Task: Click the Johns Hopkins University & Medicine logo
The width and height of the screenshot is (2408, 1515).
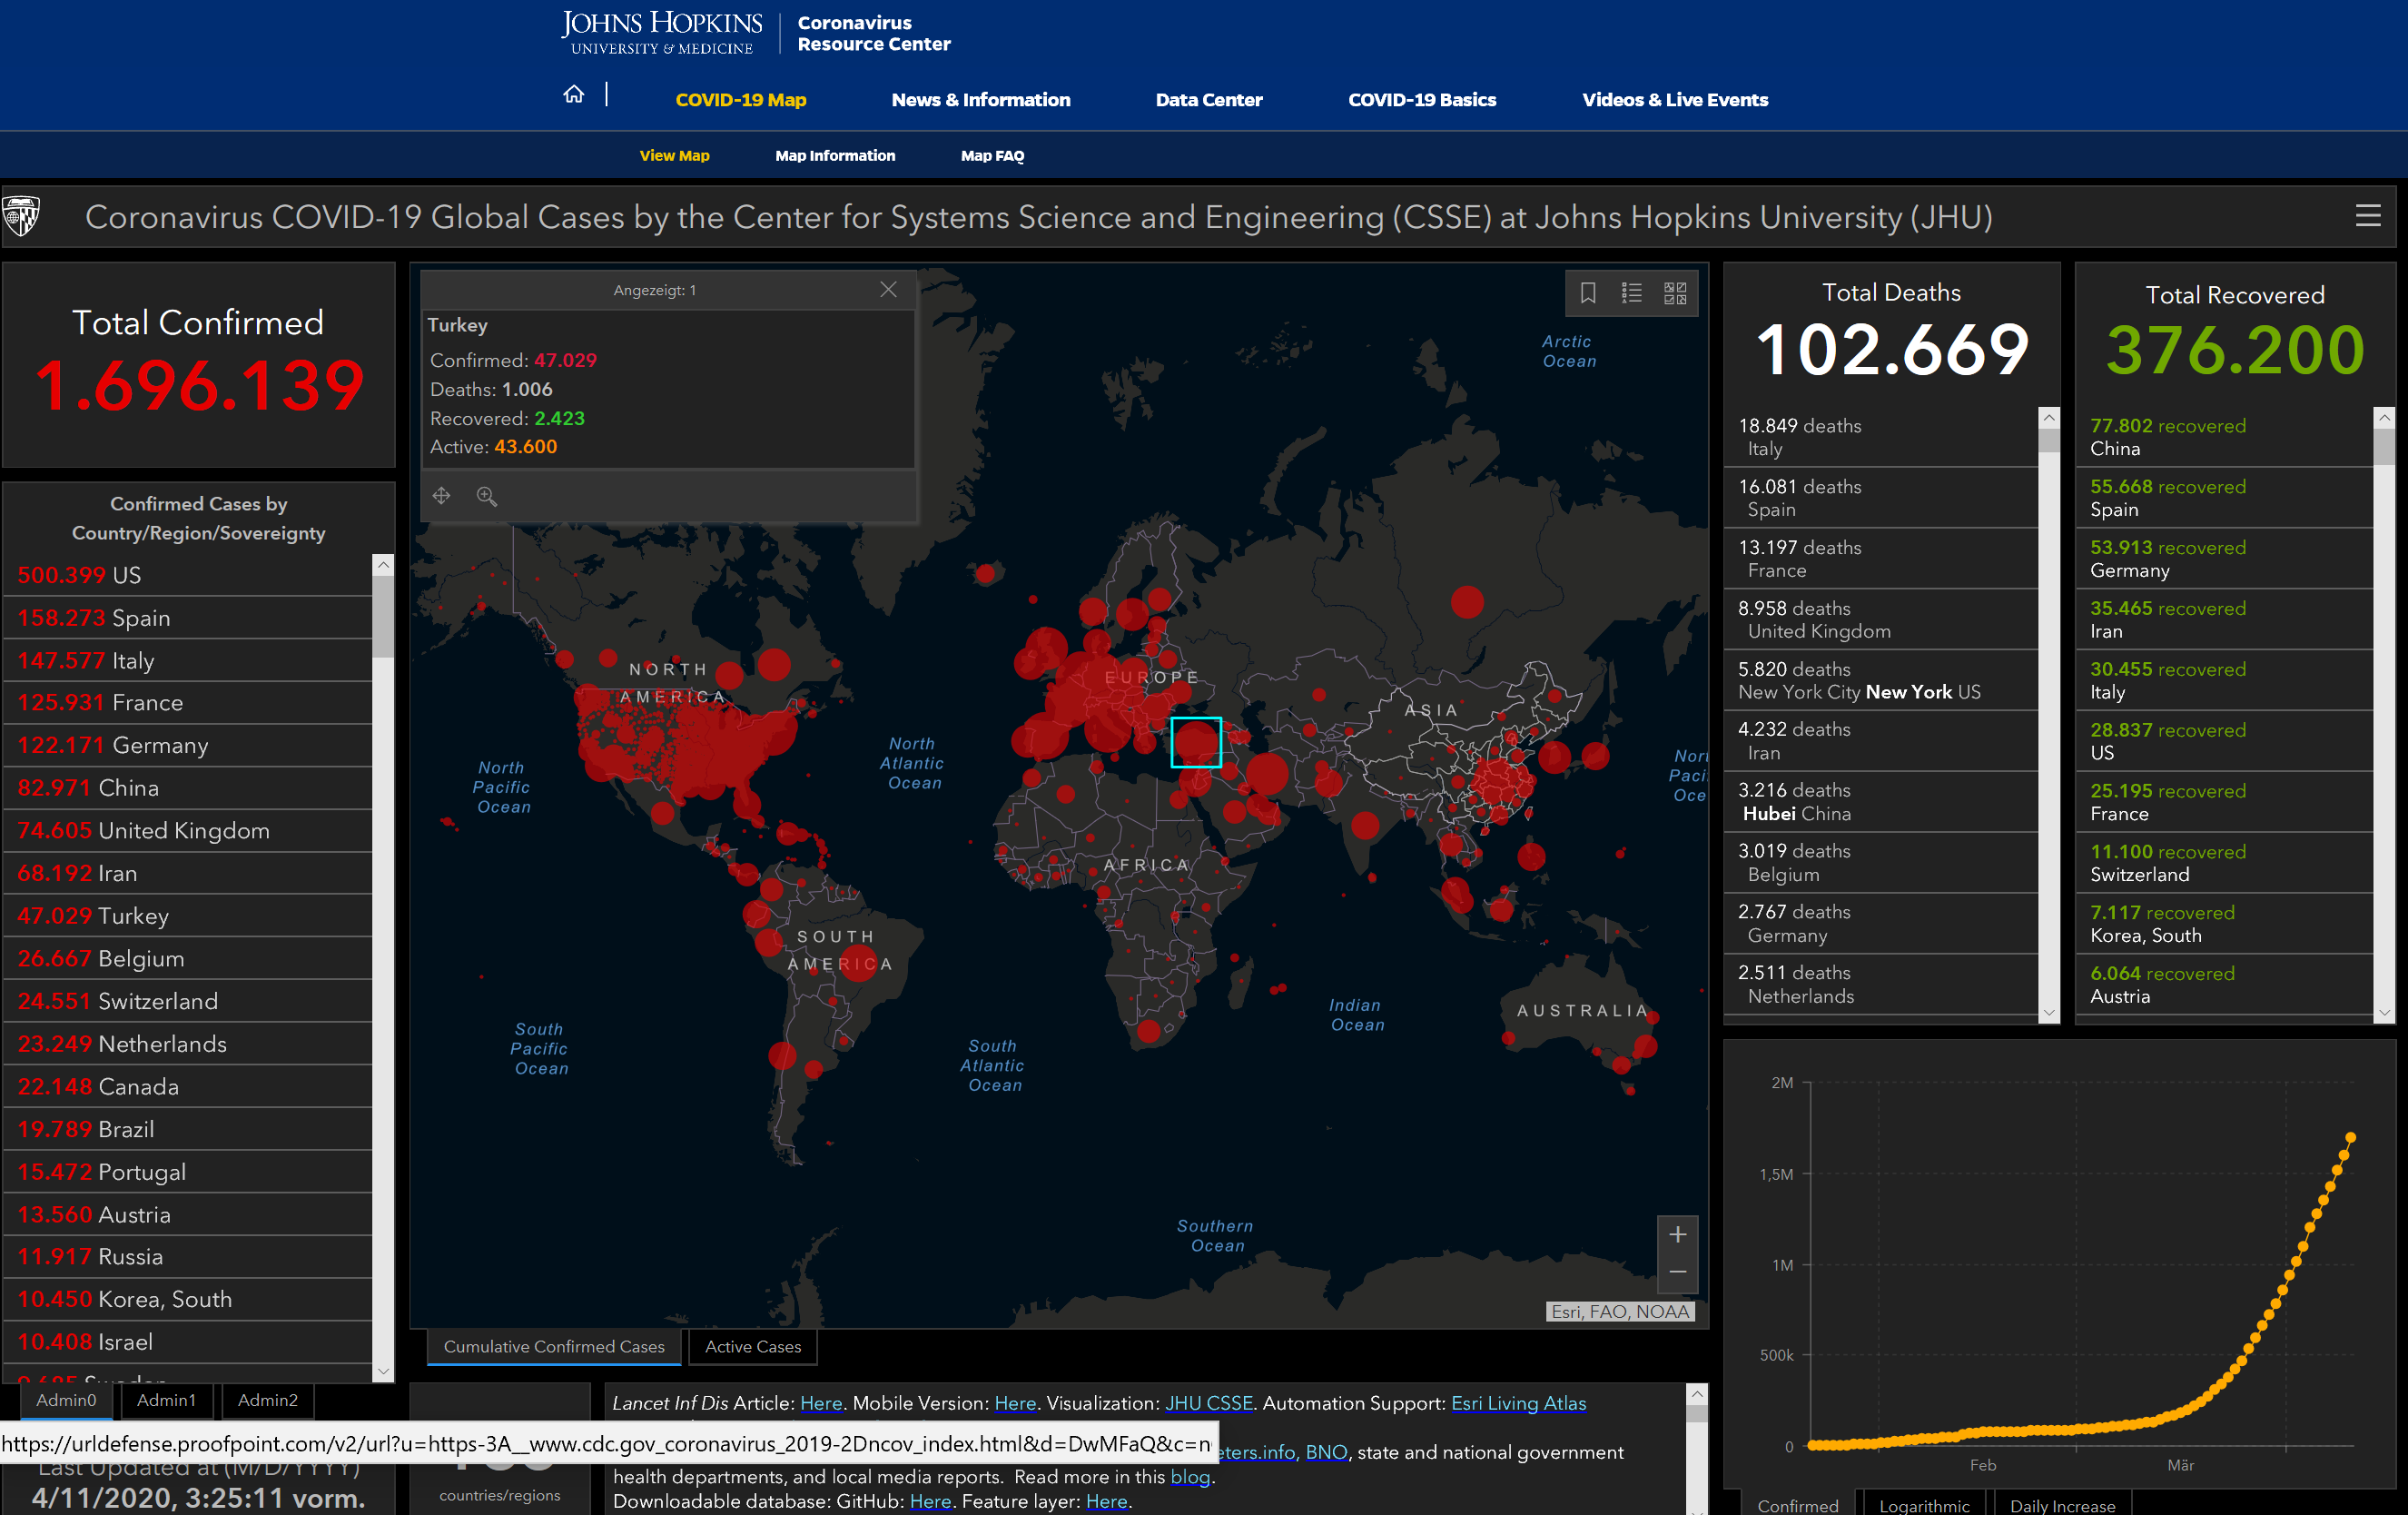Action: tap(662, 33)
